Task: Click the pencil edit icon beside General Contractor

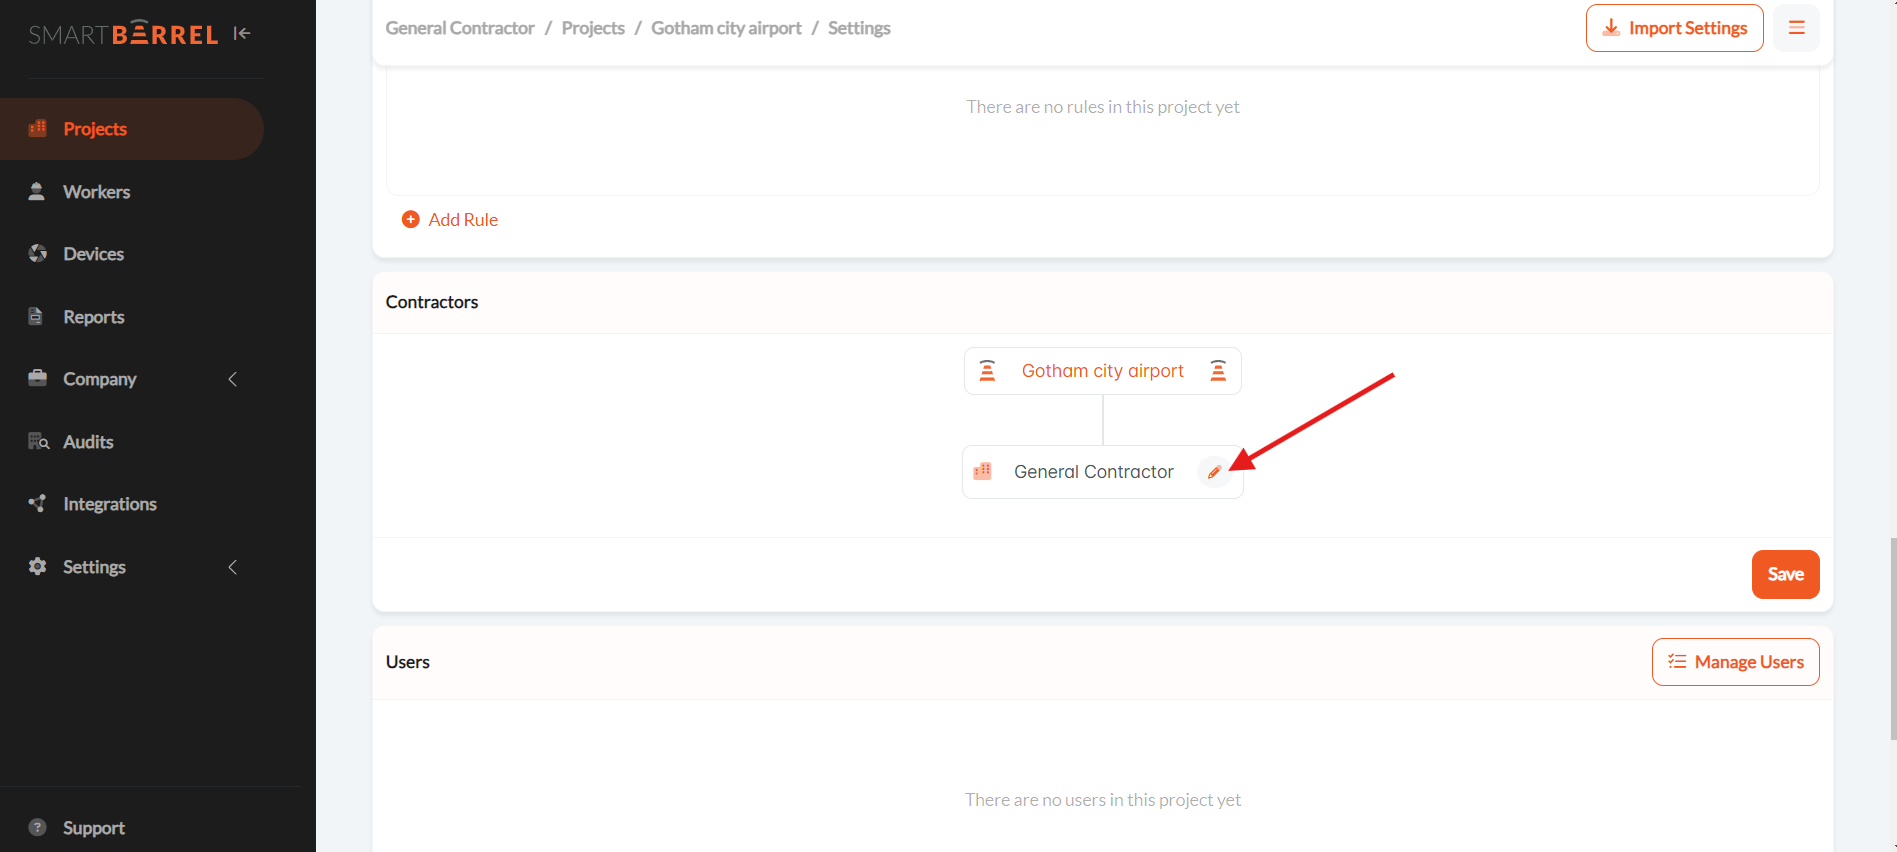Action: [1214, 472]
